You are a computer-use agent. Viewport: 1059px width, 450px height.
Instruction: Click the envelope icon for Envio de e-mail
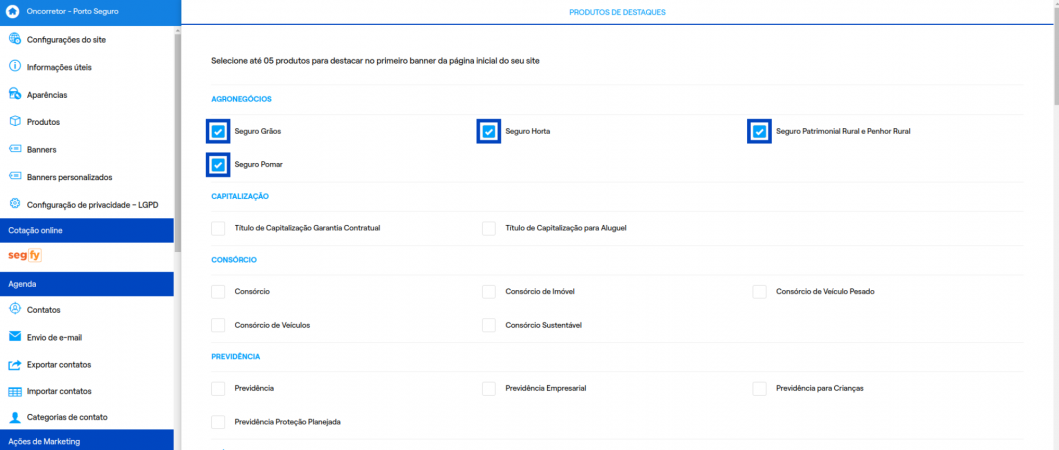(15, 336)
